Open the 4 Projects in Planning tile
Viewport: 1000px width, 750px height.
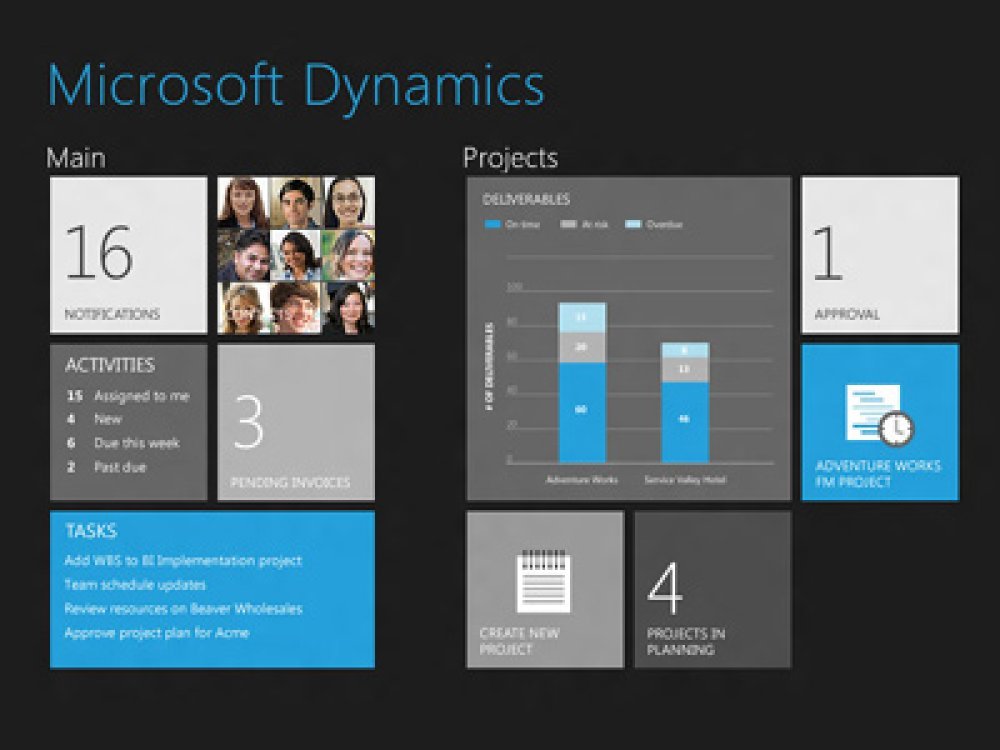coord(713,590)
